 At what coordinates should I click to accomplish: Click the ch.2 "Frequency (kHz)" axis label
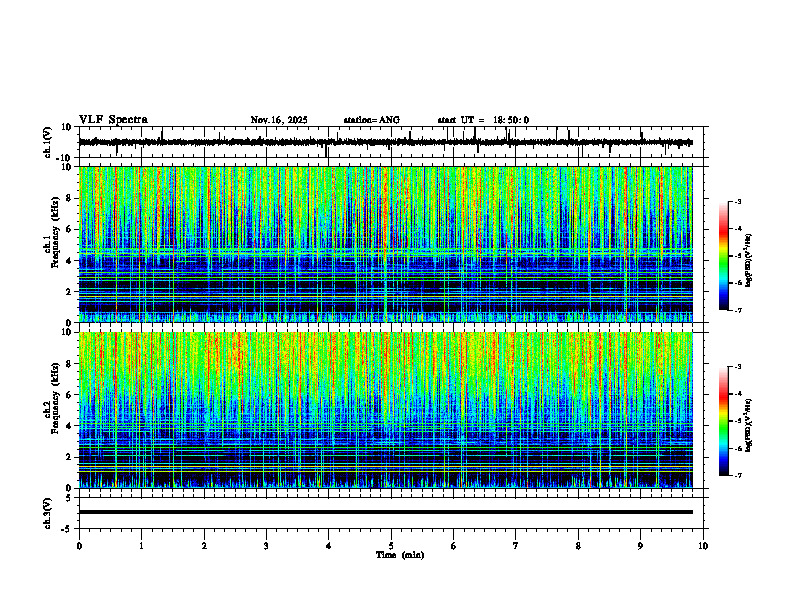[x=55, y=398]
